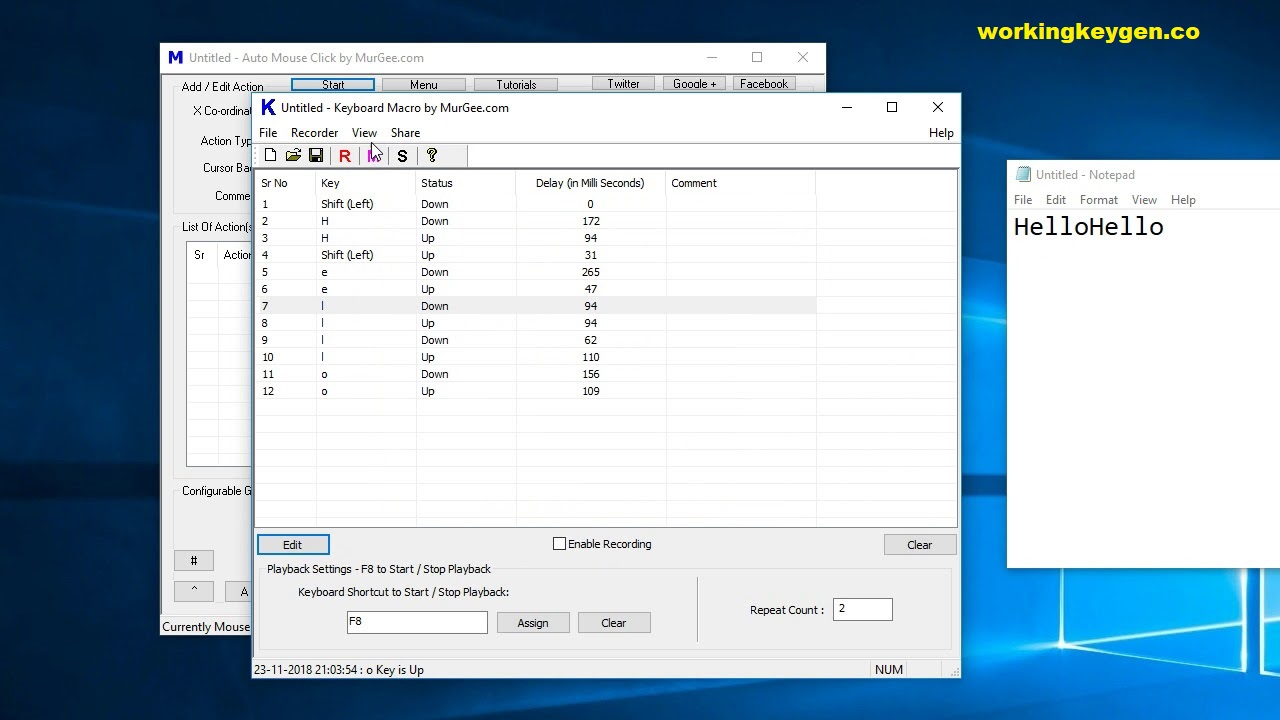Create a new macro file

click(x=270, y=155)
